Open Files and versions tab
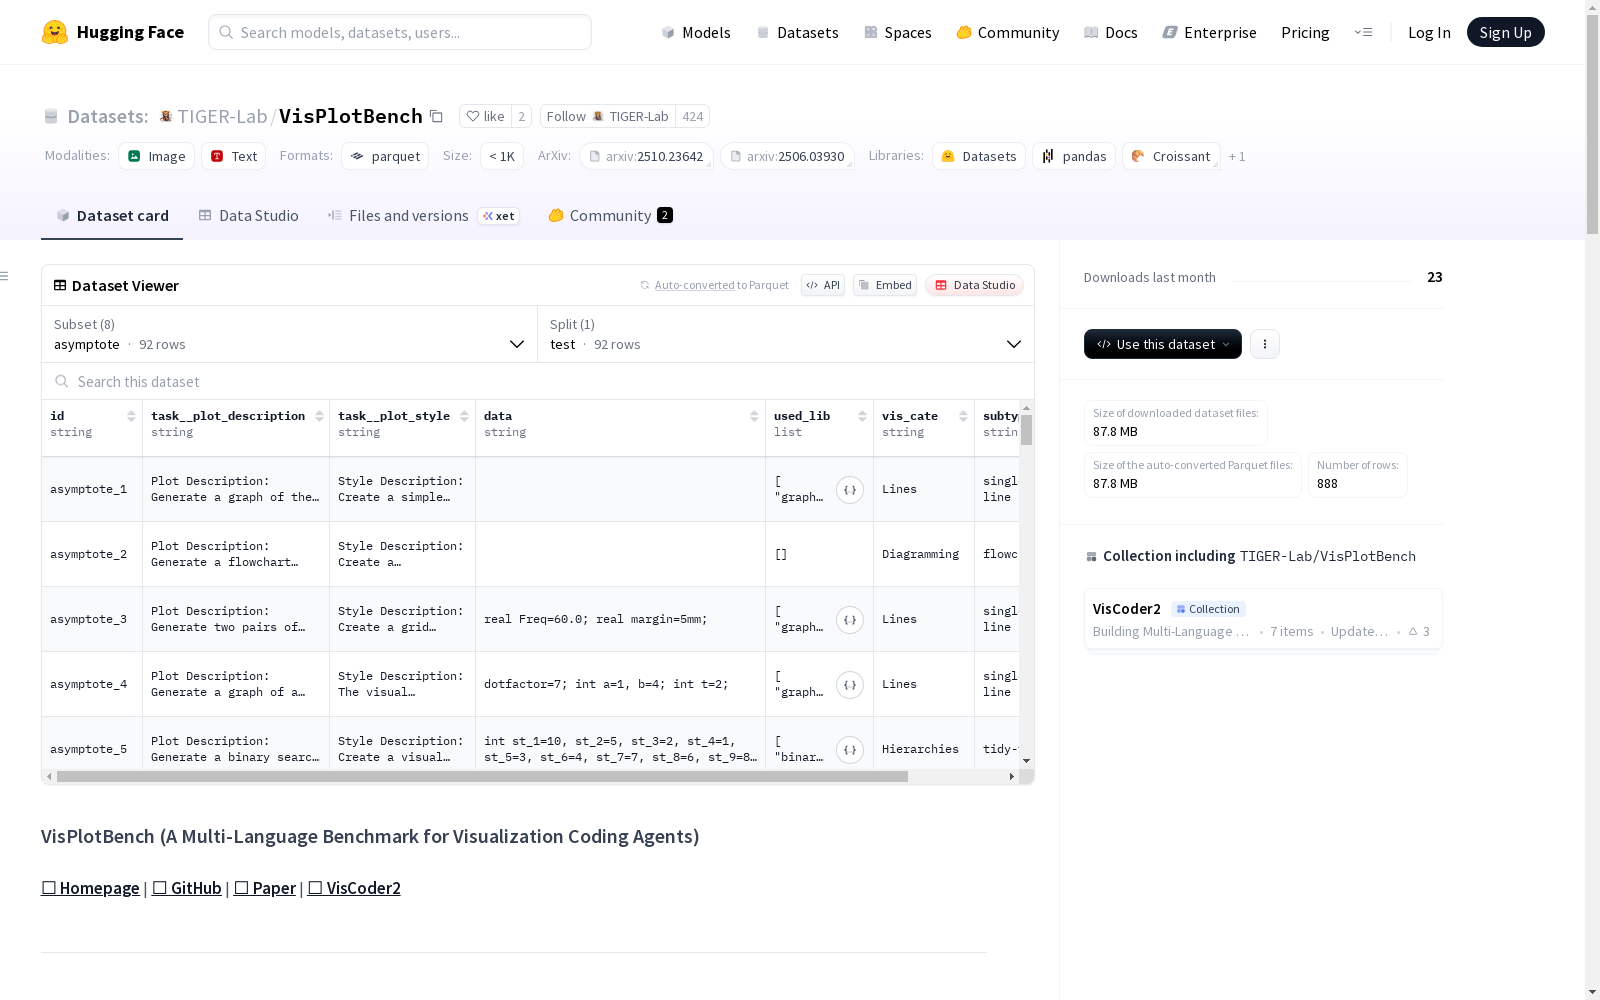 click(x=424, y=216)
